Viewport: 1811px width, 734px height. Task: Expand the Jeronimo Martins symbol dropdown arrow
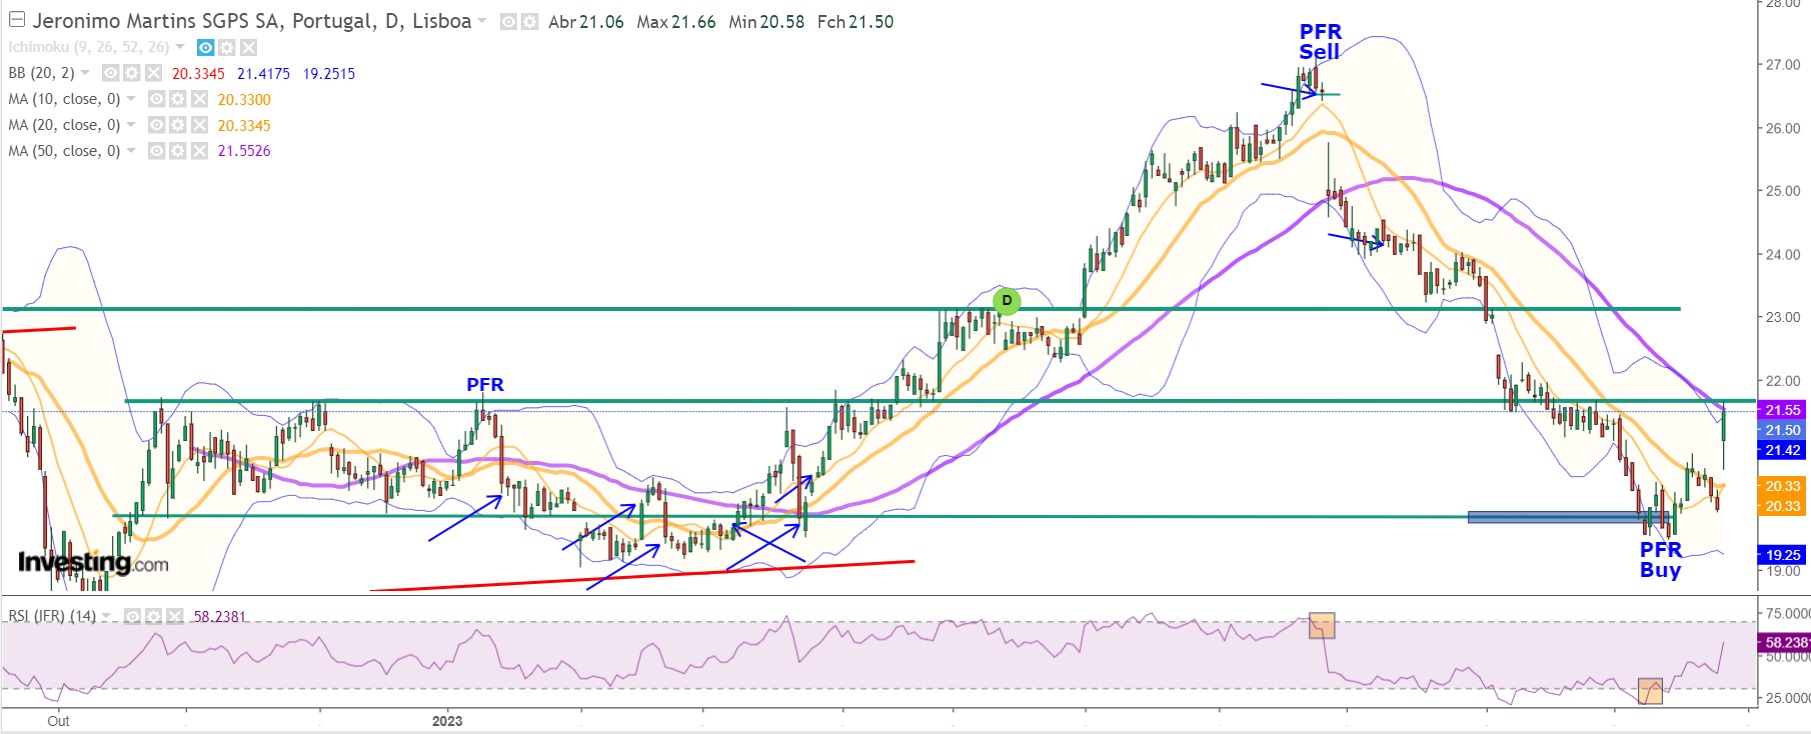[483, 21]
